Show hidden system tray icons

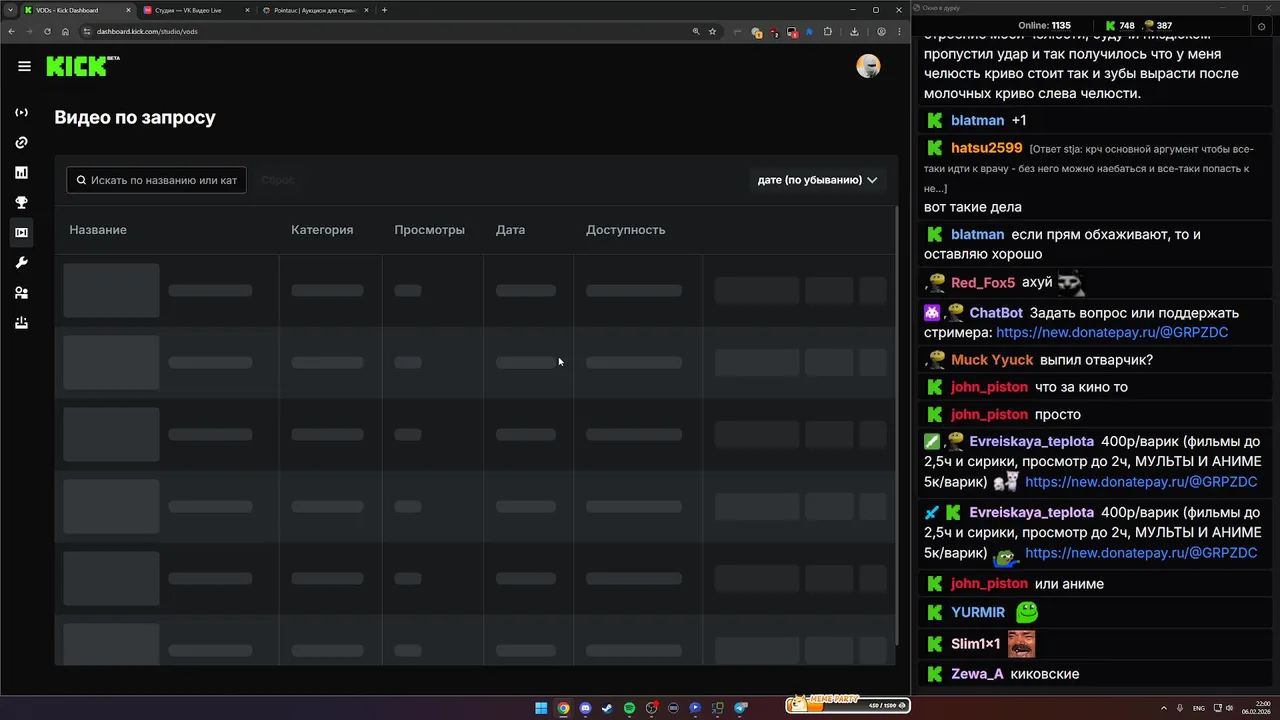pos(1164,708)
